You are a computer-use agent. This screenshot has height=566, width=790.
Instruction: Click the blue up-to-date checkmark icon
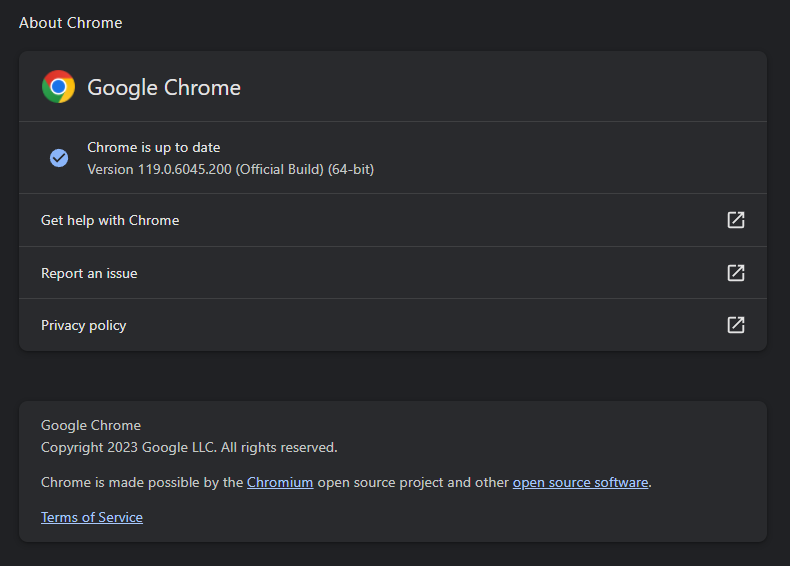click(x=59, y=158)
